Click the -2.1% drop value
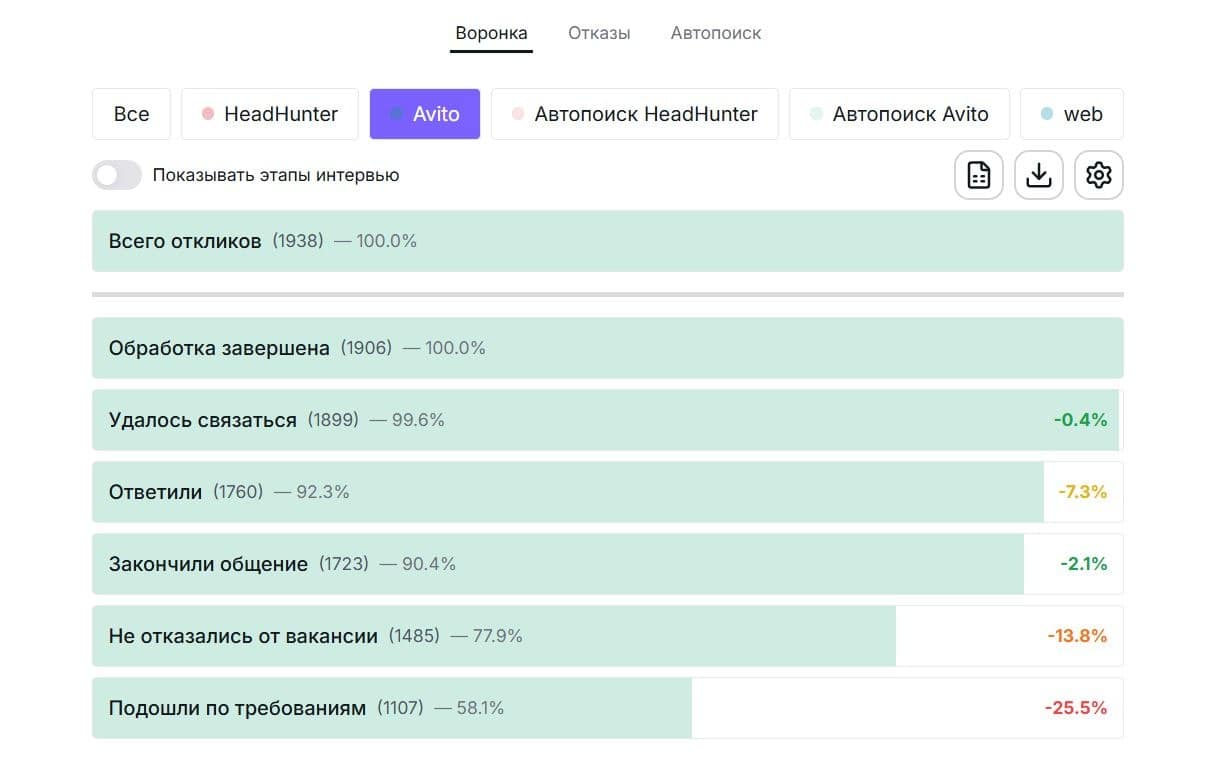 coord(1084,564)
